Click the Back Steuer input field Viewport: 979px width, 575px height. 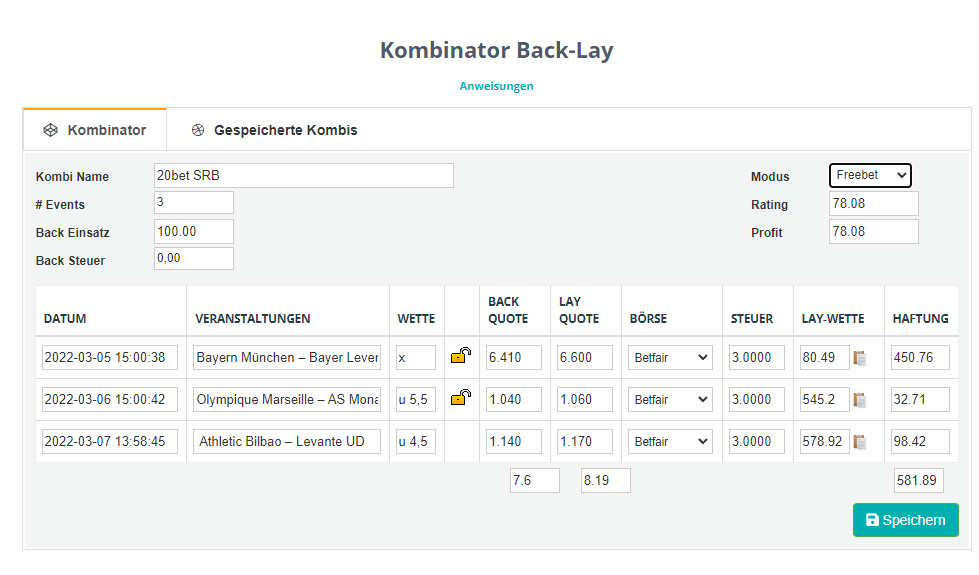pos(193,259)
